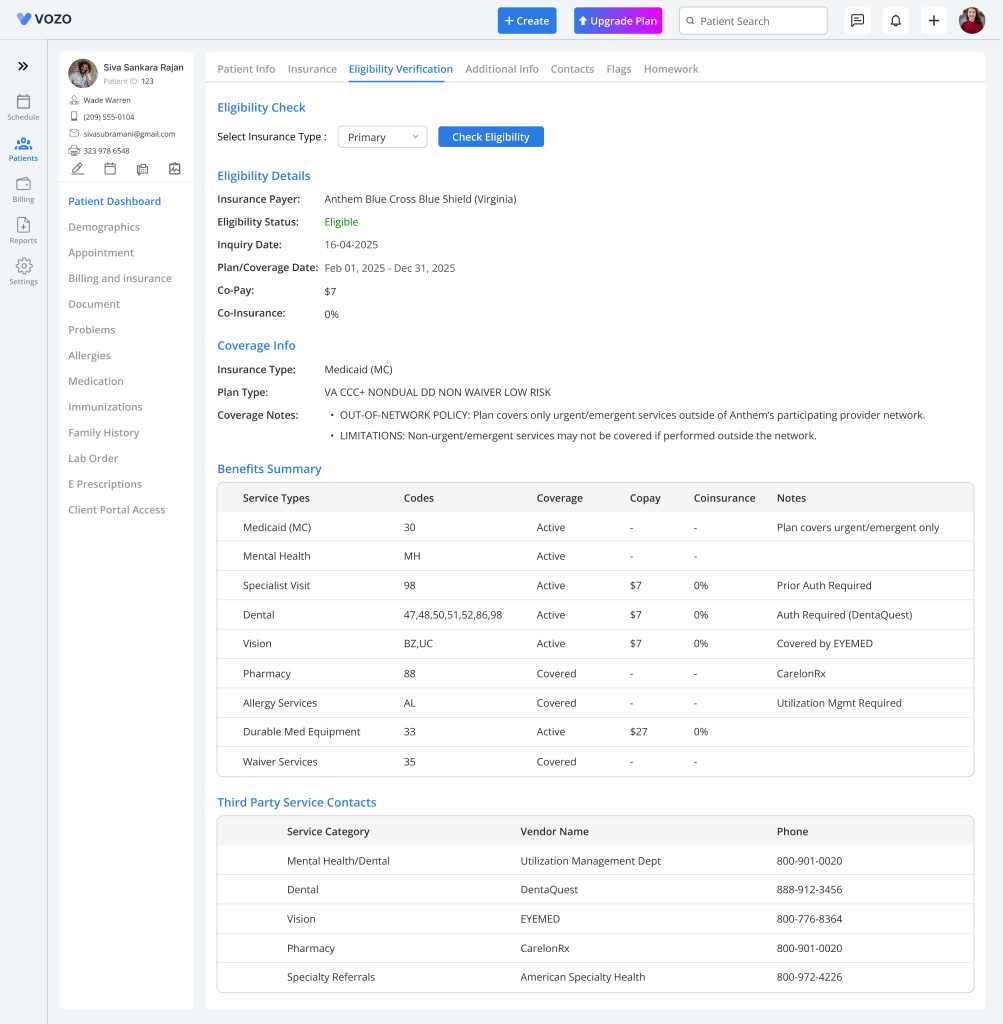The height and width of the screenshot is (1024, 1003).
Task: View the Medication section
Action: [x=96, y=381]
